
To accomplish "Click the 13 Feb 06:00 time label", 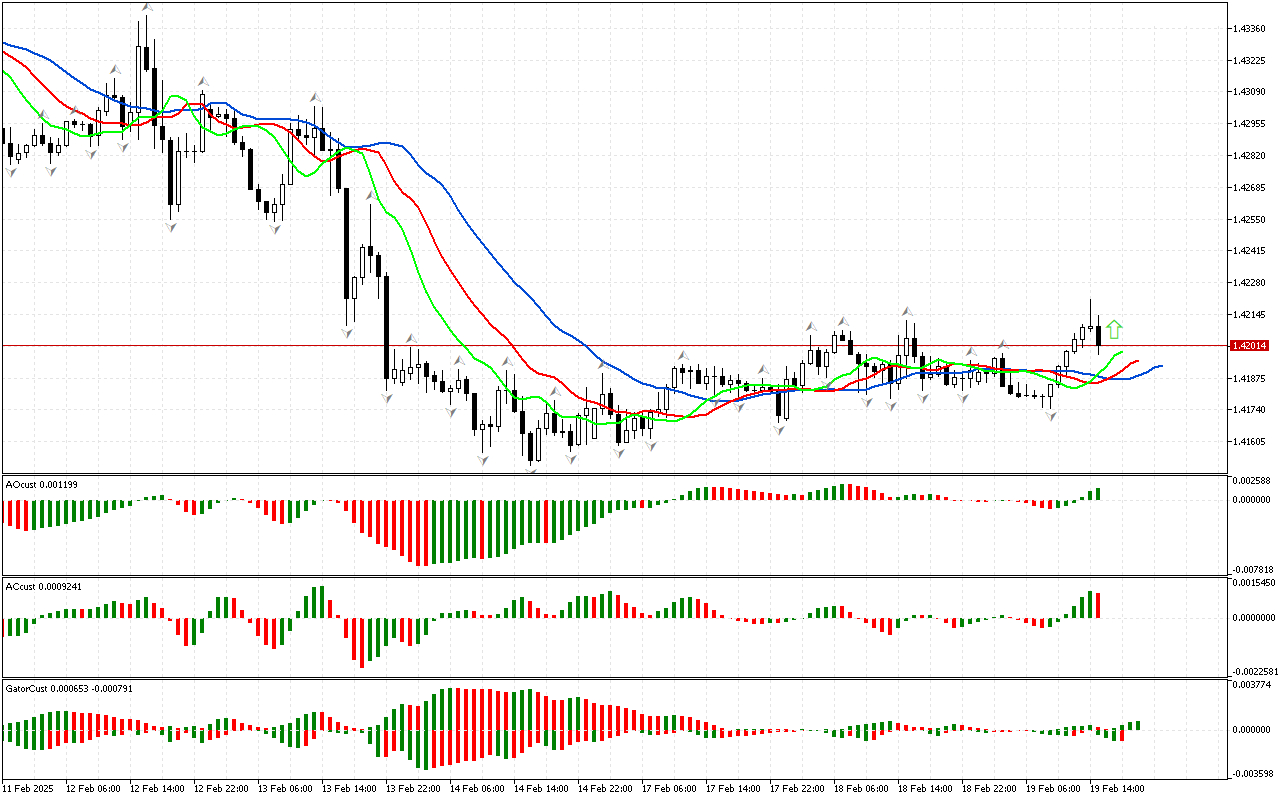I will coord(286,789).
